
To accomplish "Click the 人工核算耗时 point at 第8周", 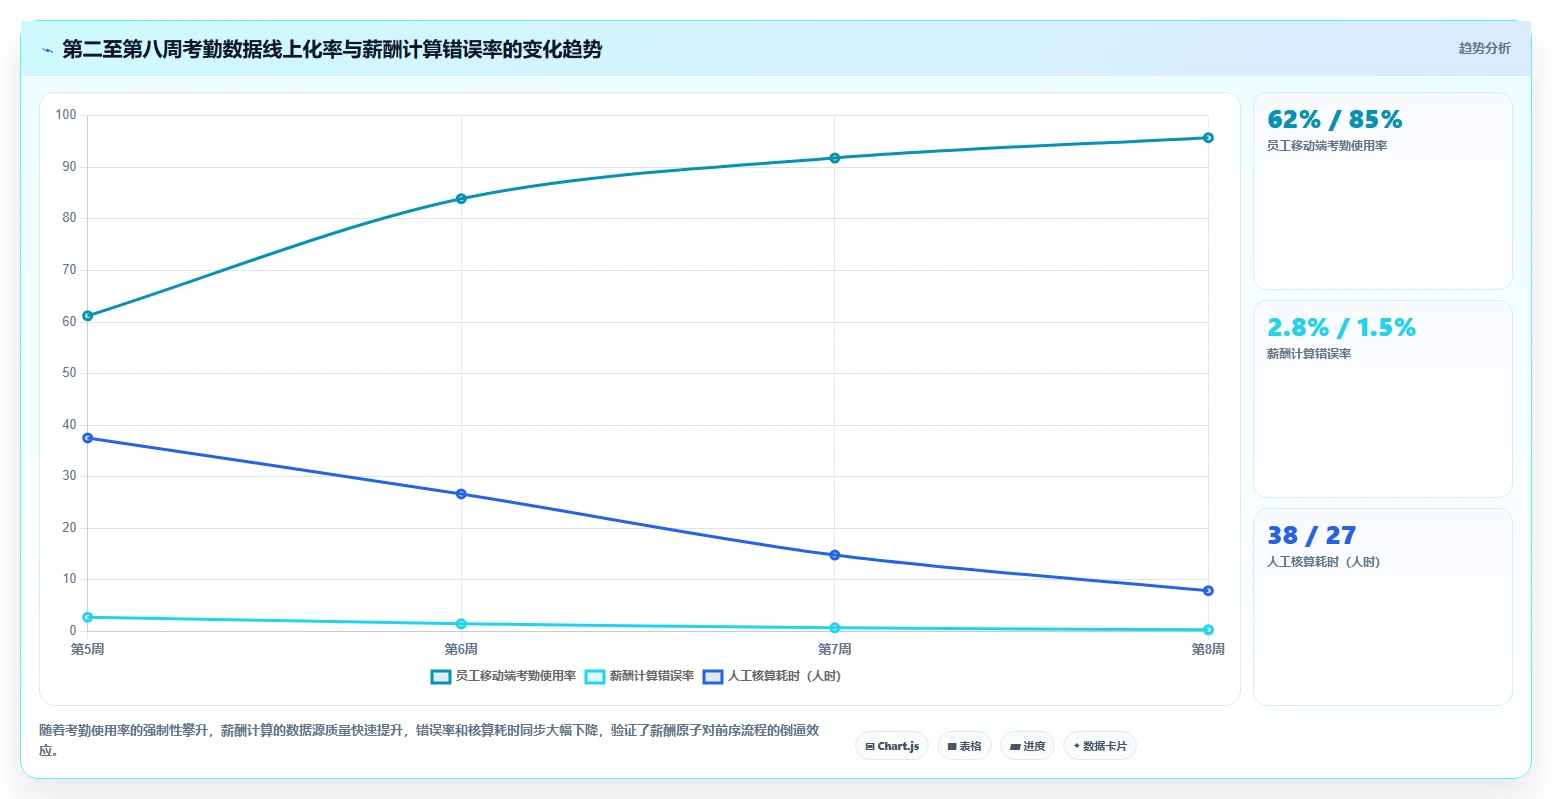I will pos(1208,591).
